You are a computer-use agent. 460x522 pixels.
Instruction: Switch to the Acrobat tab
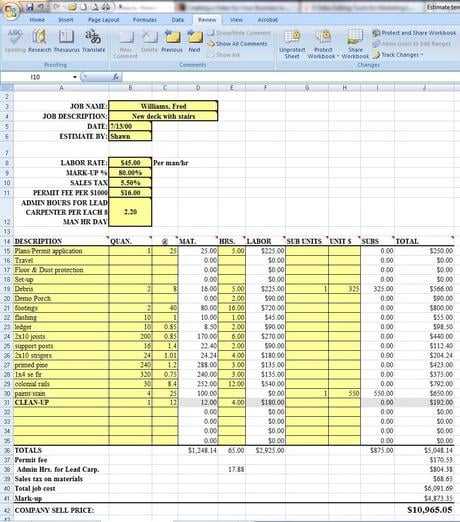(267, 20)
